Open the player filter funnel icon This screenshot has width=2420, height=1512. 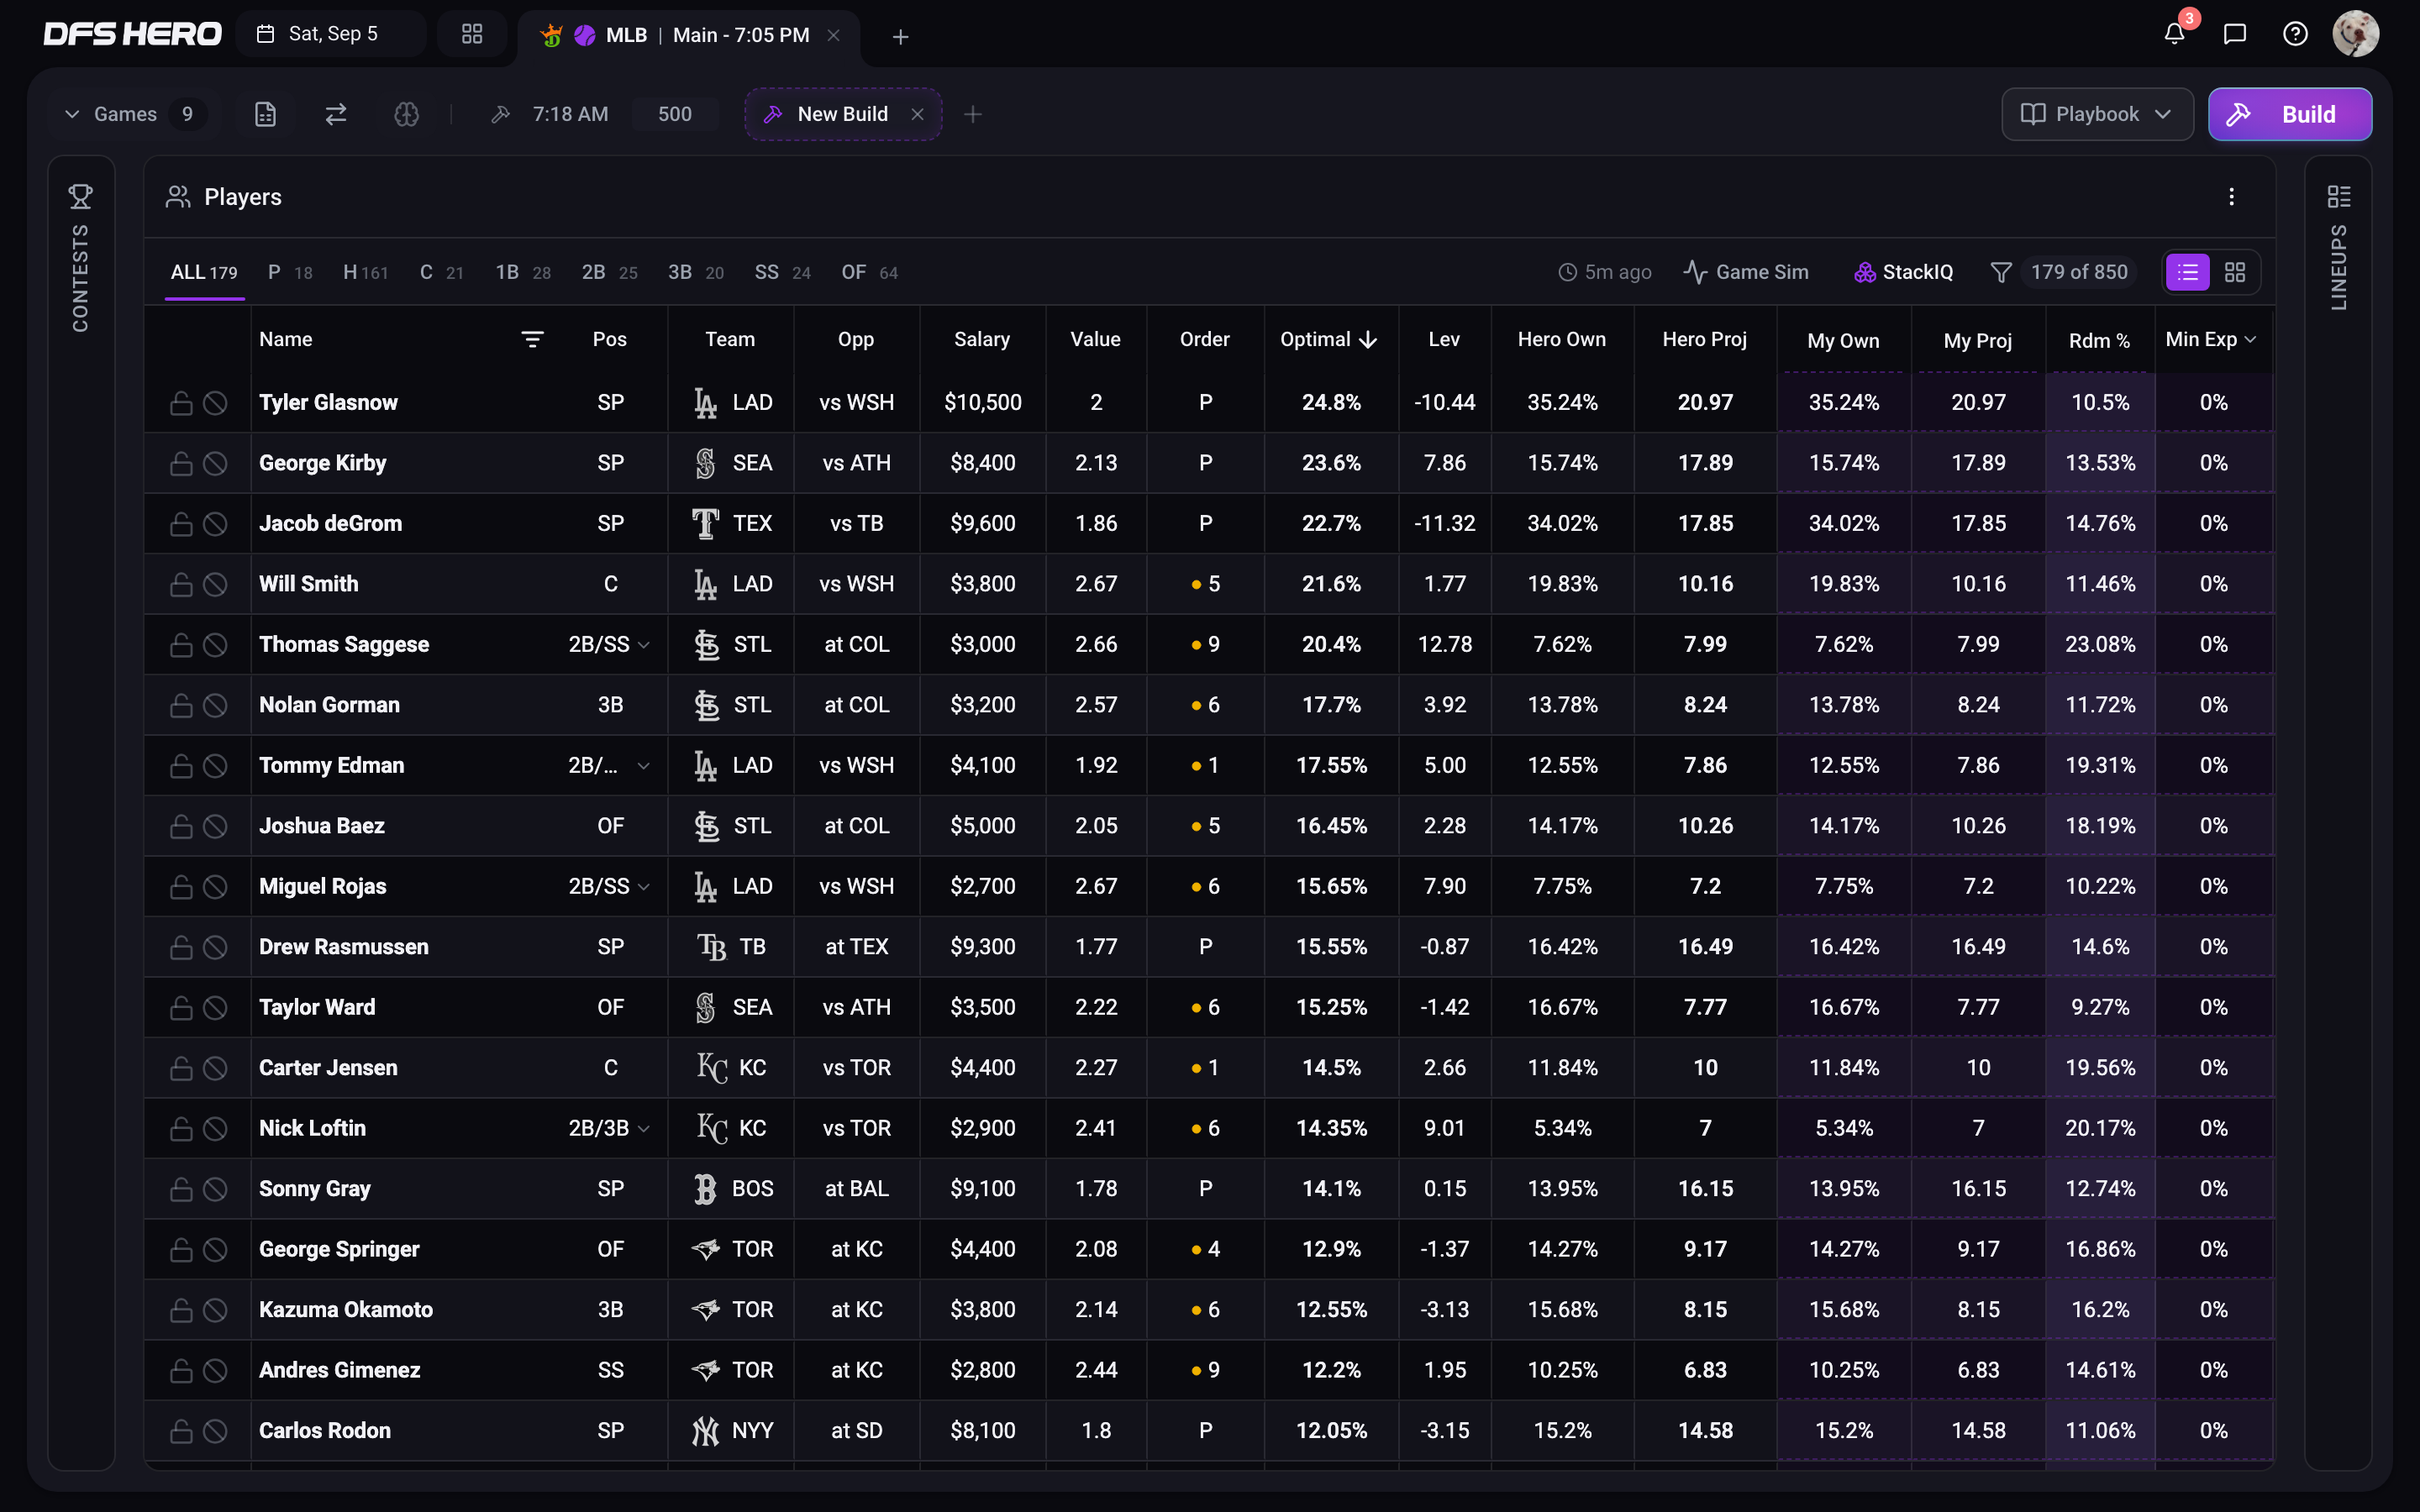tap(2000, 272)
